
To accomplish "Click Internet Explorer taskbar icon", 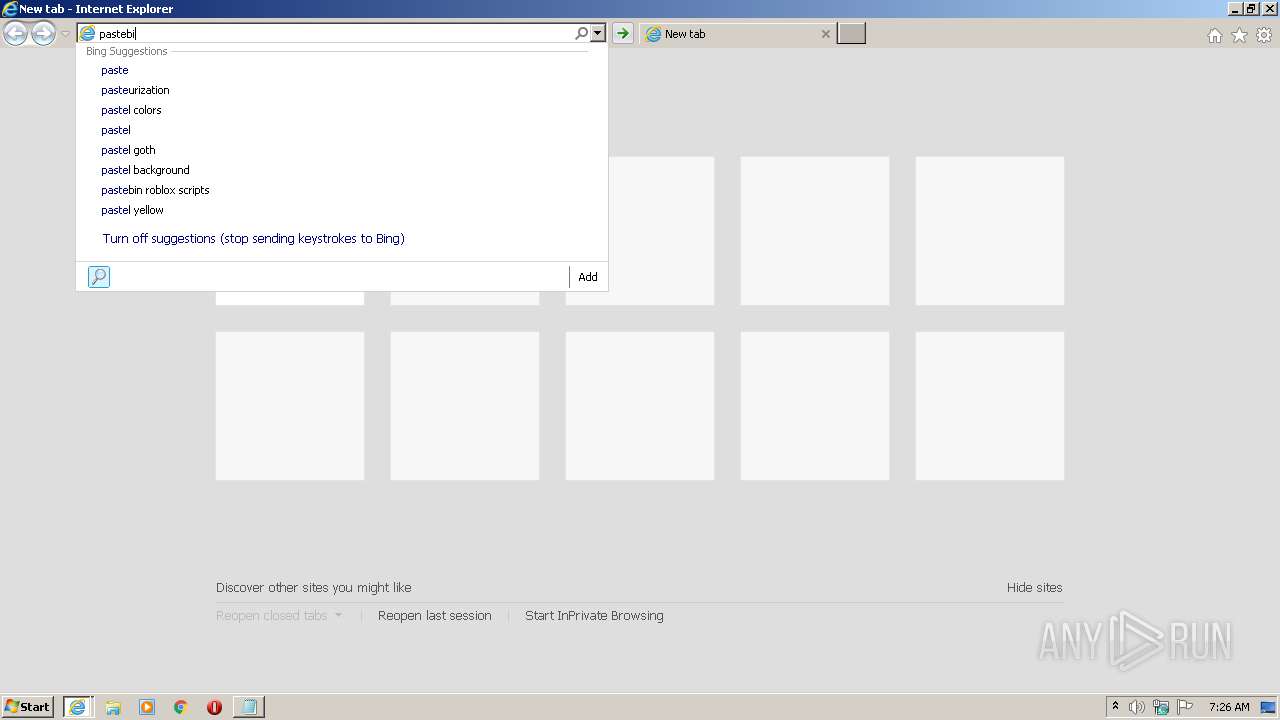I will coord(77,707).
